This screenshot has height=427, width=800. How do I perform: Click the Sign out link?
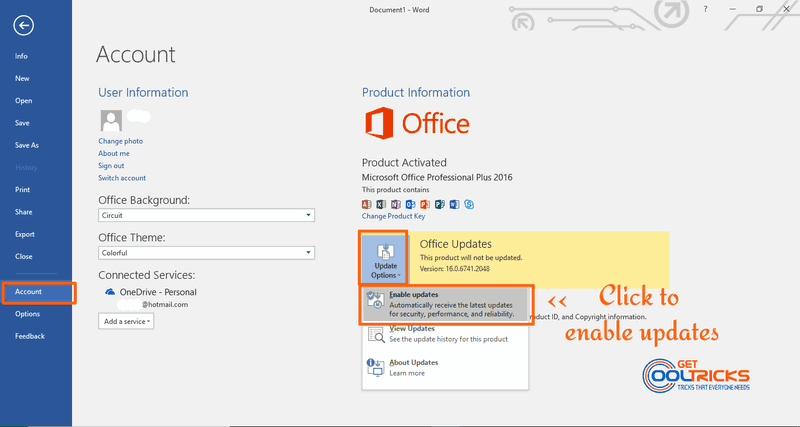(111, 166)
